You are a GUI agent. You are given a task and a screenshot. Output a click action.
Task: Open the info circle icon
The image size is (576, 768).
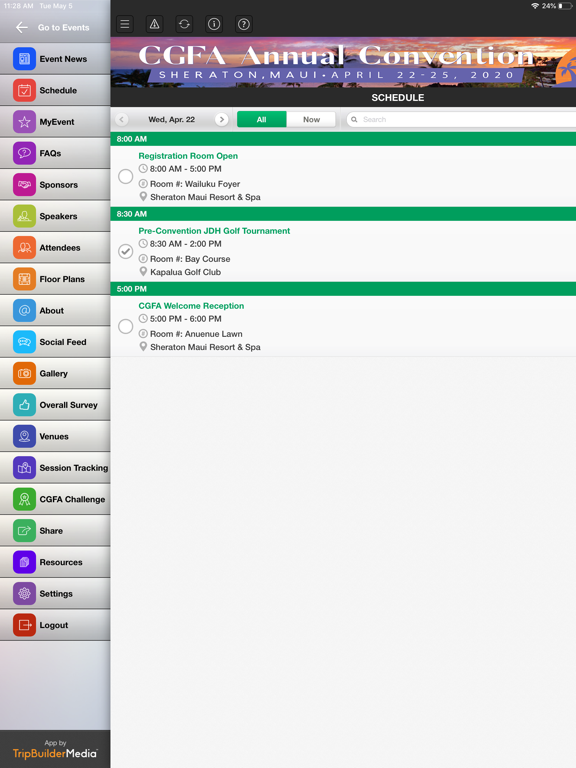(x=214, y=24)
